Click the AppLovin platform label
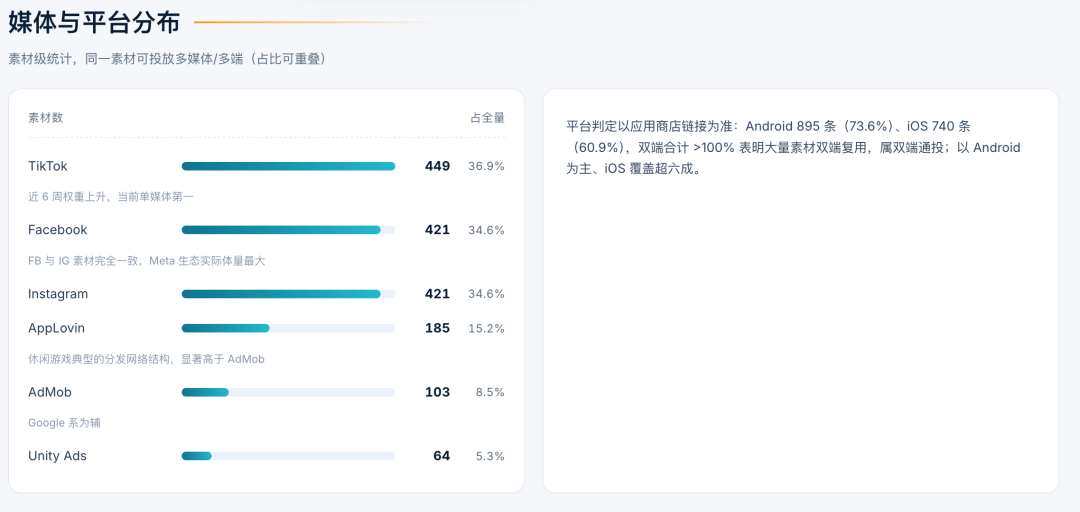 coord(56,328)
